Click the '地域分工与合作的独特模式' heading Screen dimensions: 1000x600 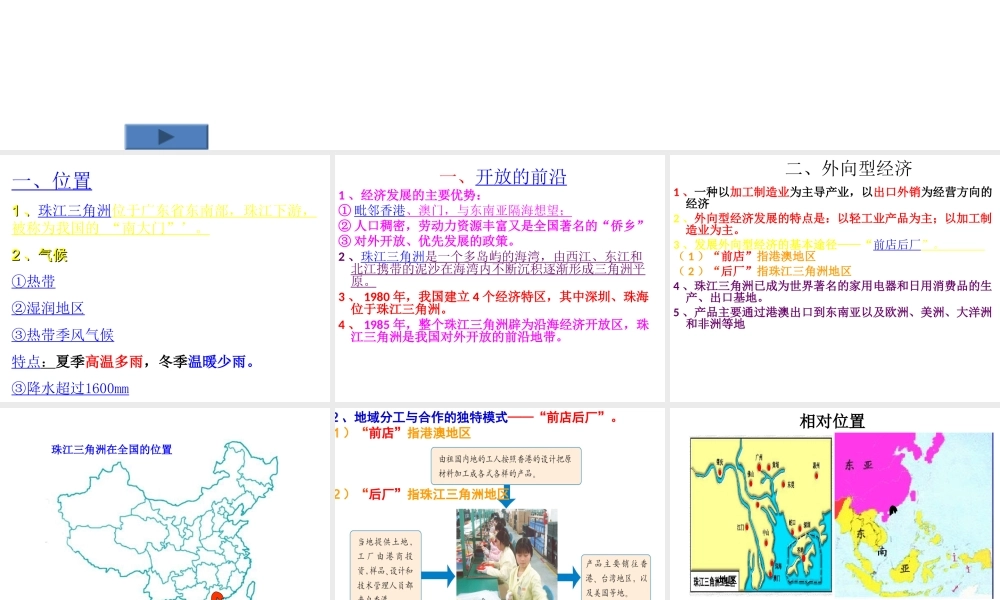(x=430, y=417)
